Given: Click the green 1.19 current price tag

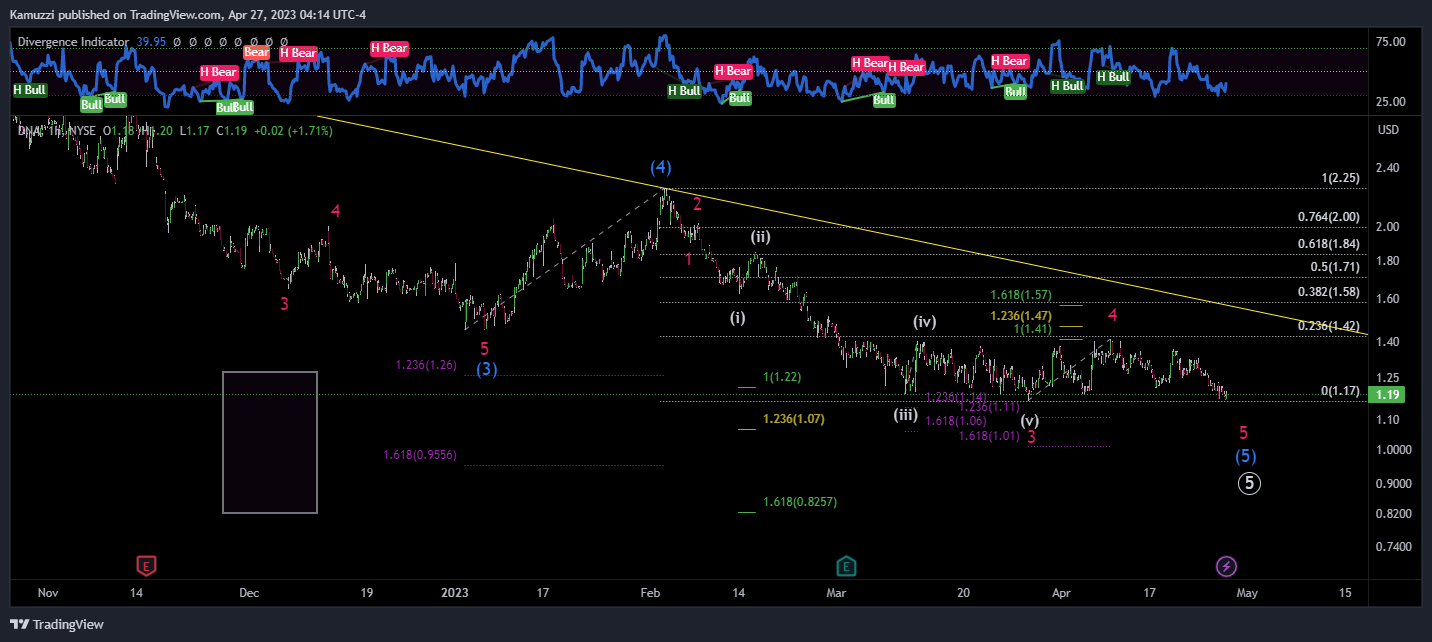Looking at the screenshot, I should (x=1387, y=394).
